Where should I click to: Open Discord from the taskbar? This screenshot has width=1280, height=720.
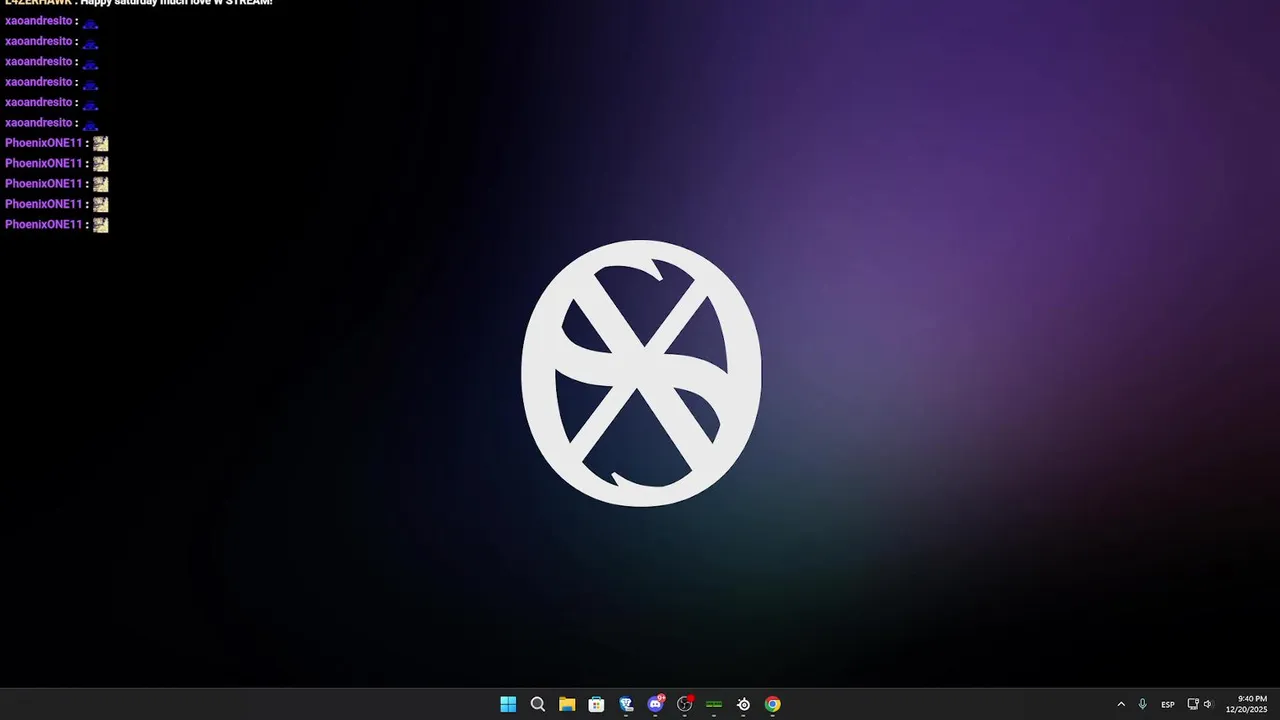tap(655, 704)
